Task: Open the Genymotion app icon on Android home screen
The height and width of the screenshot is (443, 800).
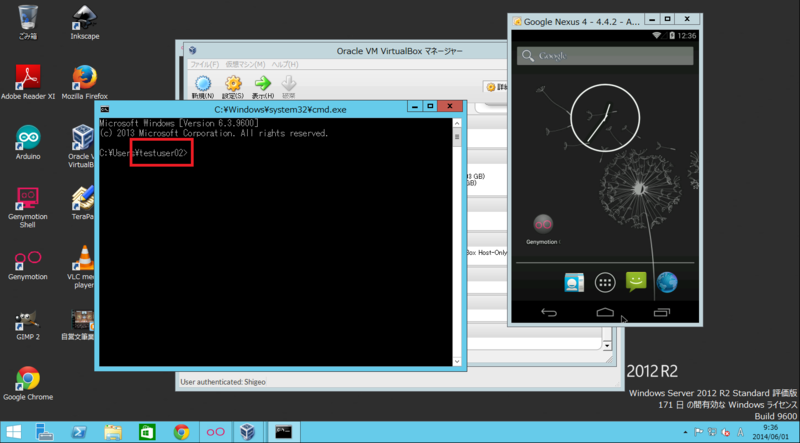Action: 543,229
